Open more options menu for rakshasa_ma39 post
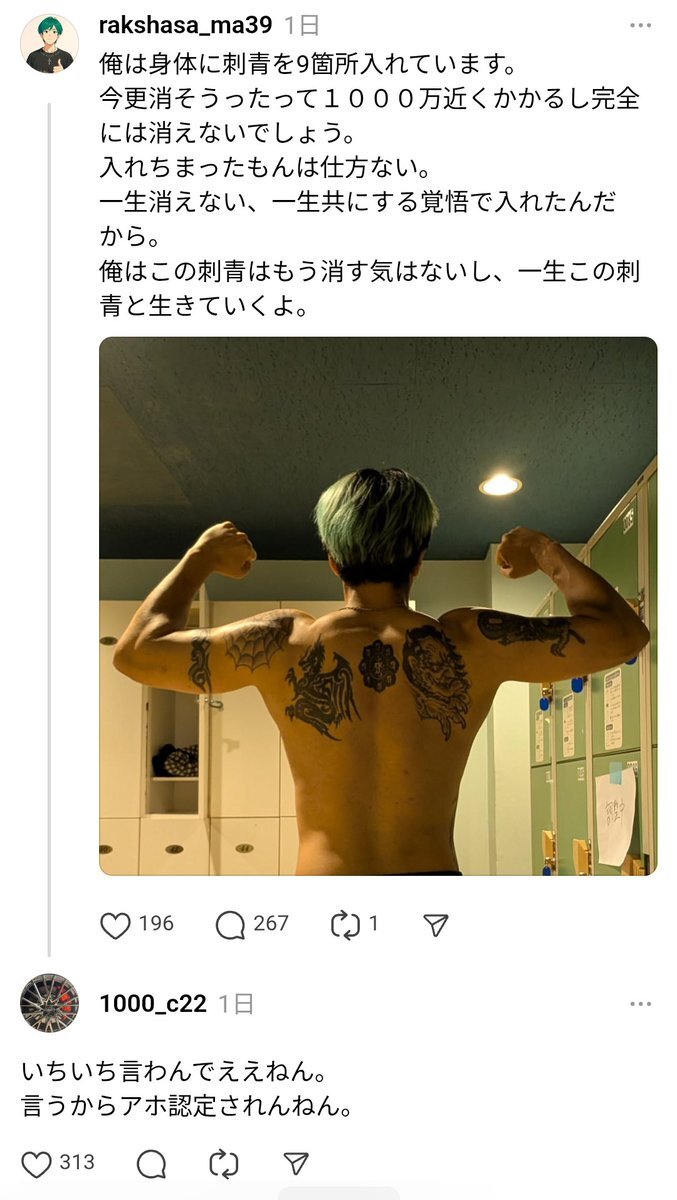 pyautogui.click(x=641, y=25)
